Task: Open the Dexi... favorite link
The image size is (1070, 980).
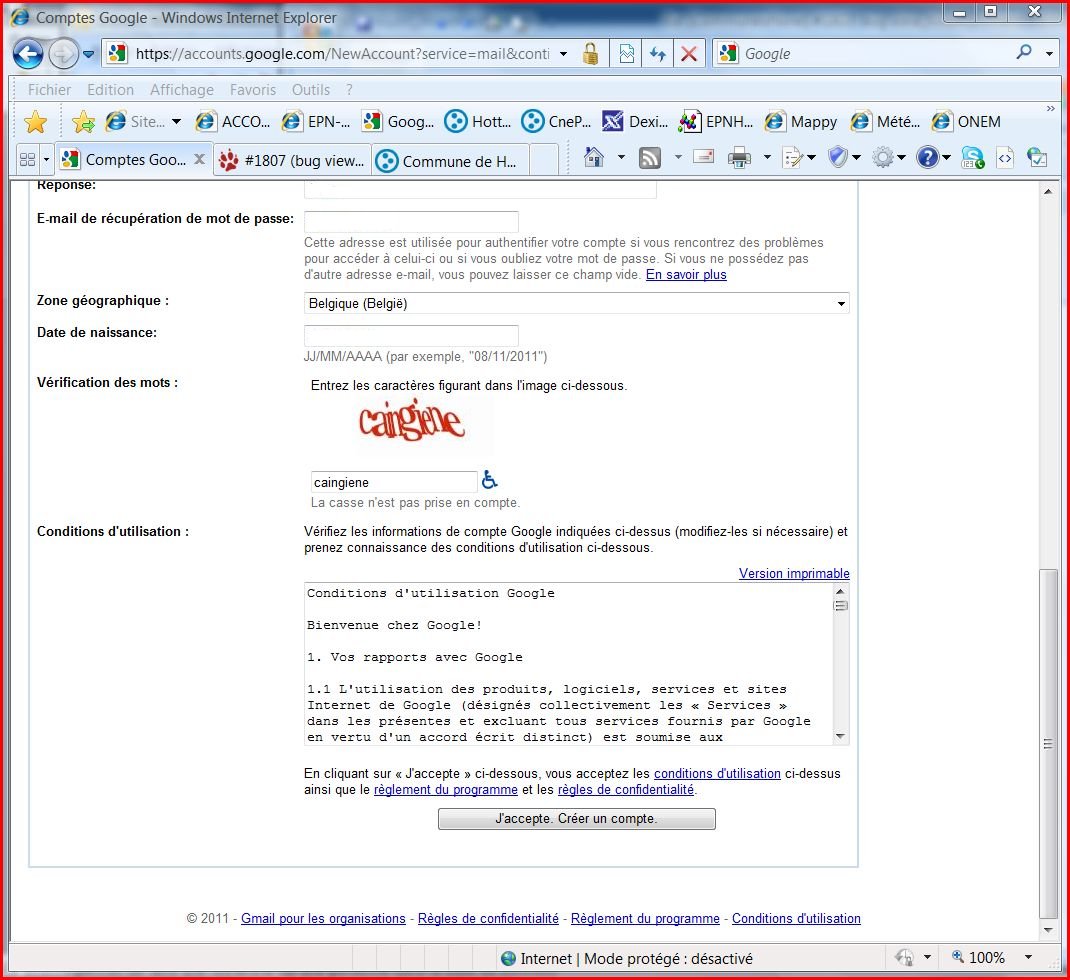Action: tap(635, 122)
